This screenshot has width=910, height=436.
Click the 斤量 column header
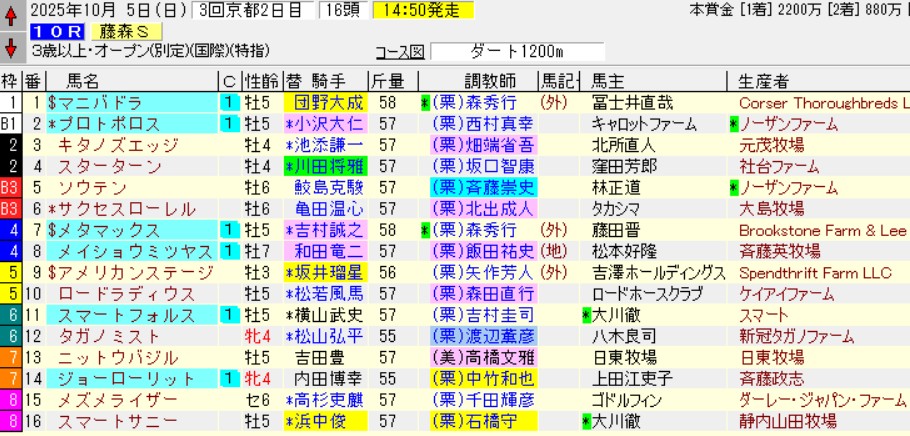pyautogui.click(x=388, y=81)
